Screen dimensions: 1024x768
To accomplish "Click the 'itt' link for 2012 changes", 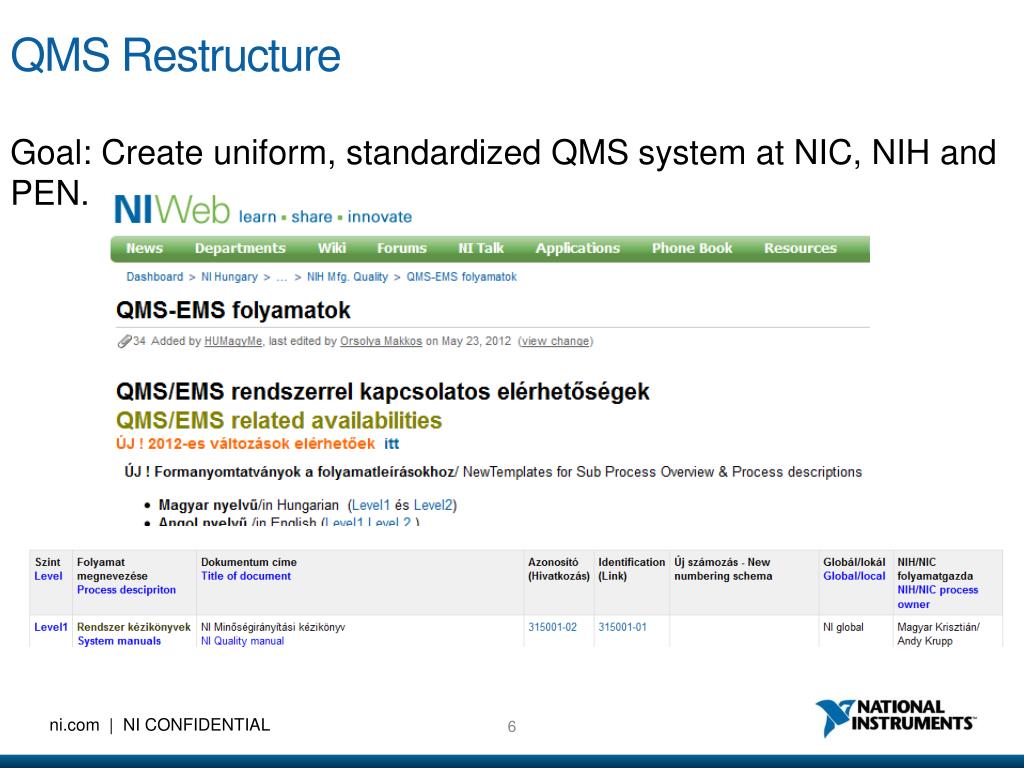I will tap(392, 444).
